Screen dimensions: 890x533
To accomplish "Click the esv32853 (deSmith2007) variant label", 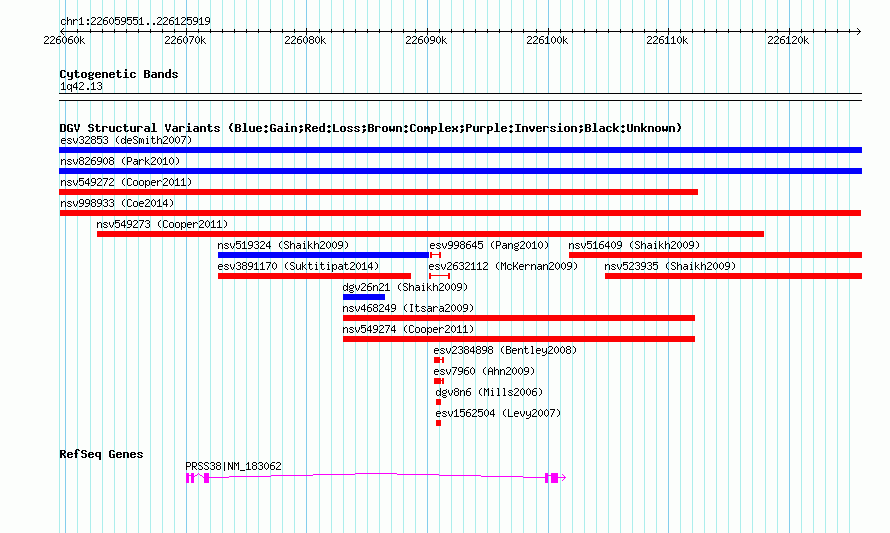I will click(126, 140).
